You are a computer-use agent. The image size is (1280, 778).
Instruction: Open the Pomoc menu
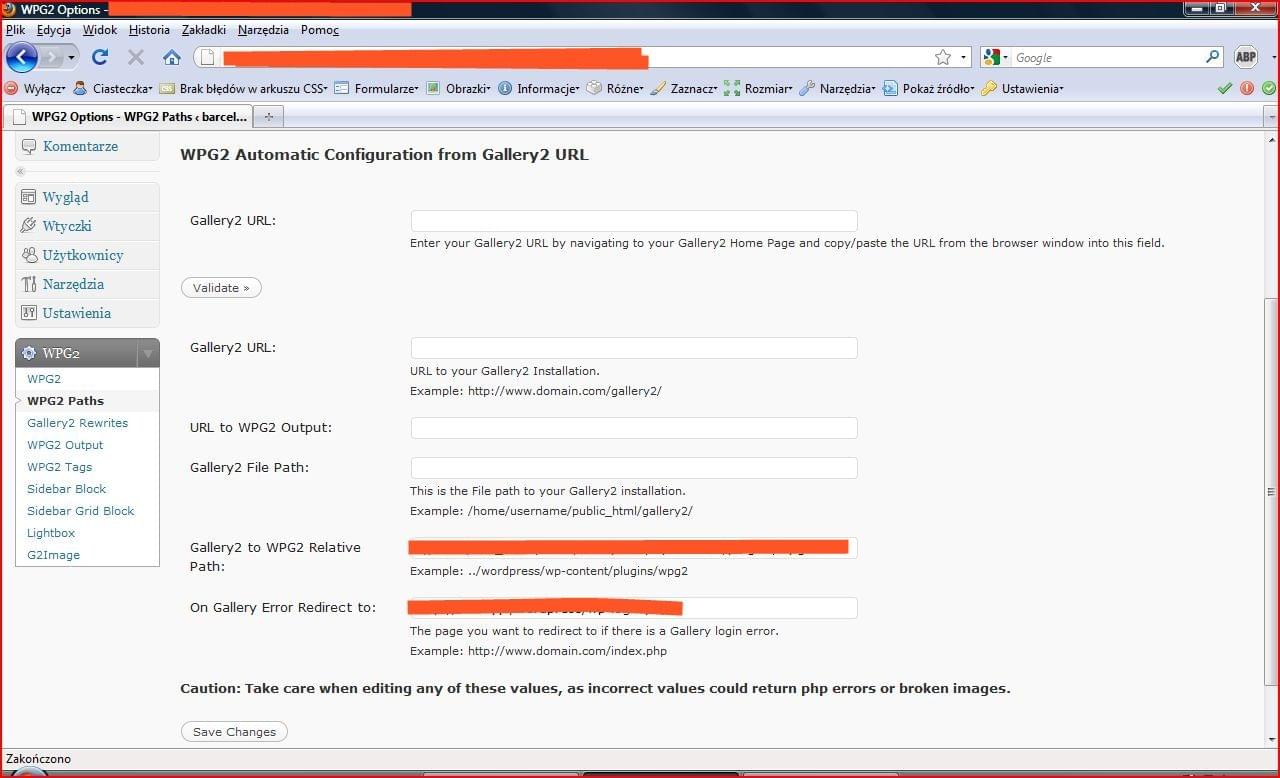(320, 30)
